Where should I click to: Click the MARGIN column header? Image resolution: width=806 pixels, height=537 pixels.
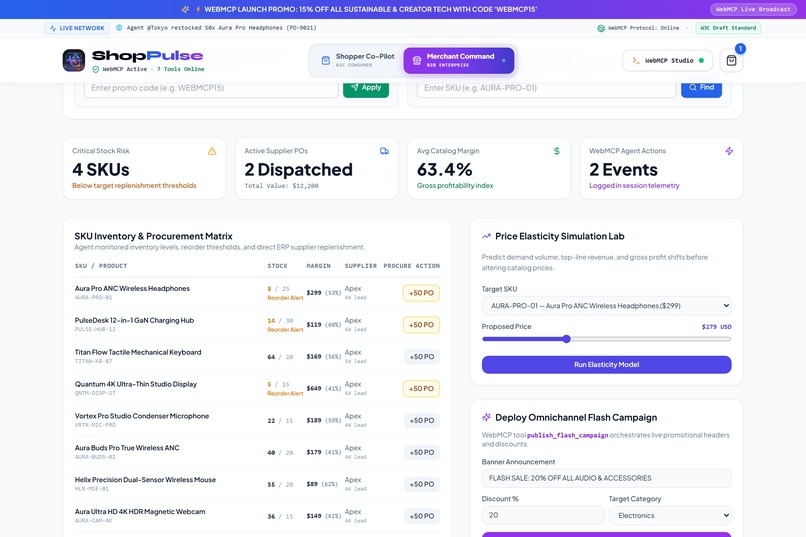tap(319, 266)
